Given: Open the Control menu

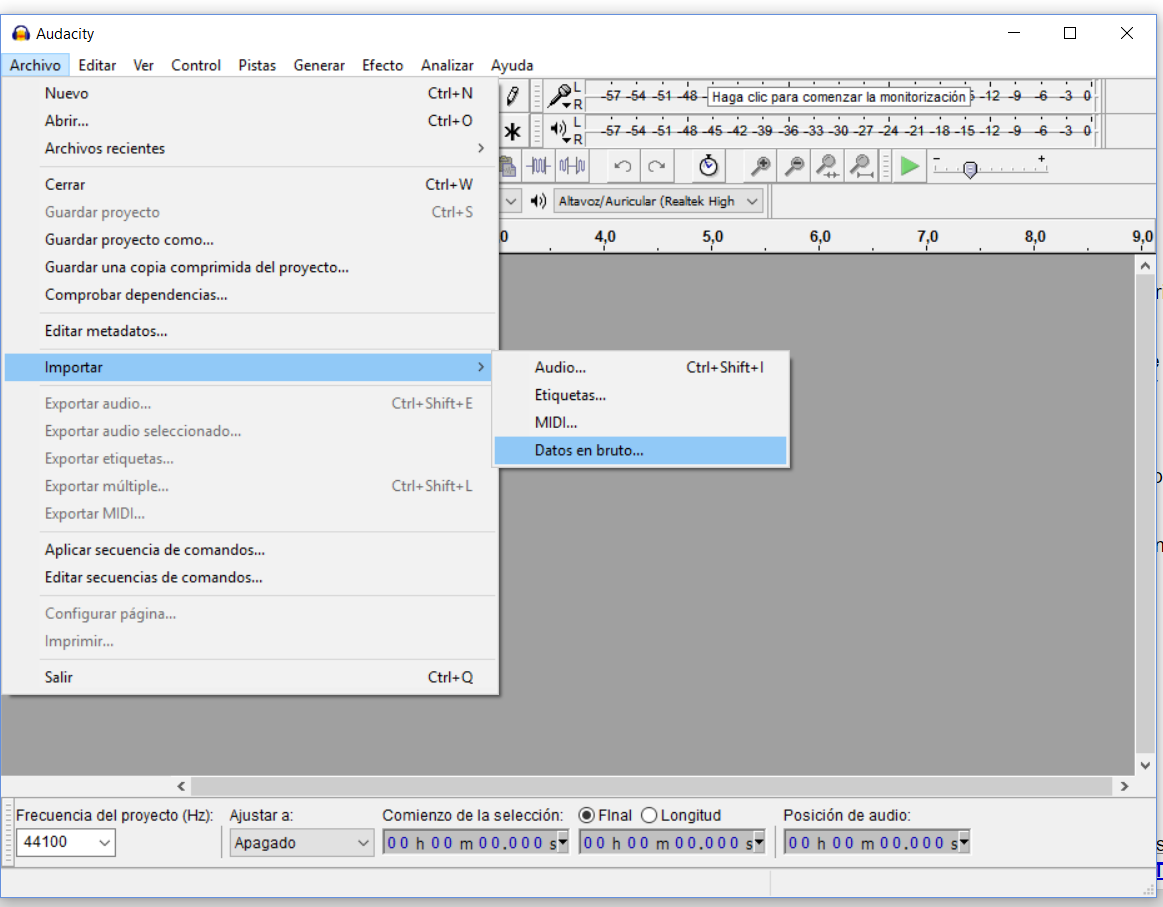Looking at the screenshot, I should click(196, 65).
